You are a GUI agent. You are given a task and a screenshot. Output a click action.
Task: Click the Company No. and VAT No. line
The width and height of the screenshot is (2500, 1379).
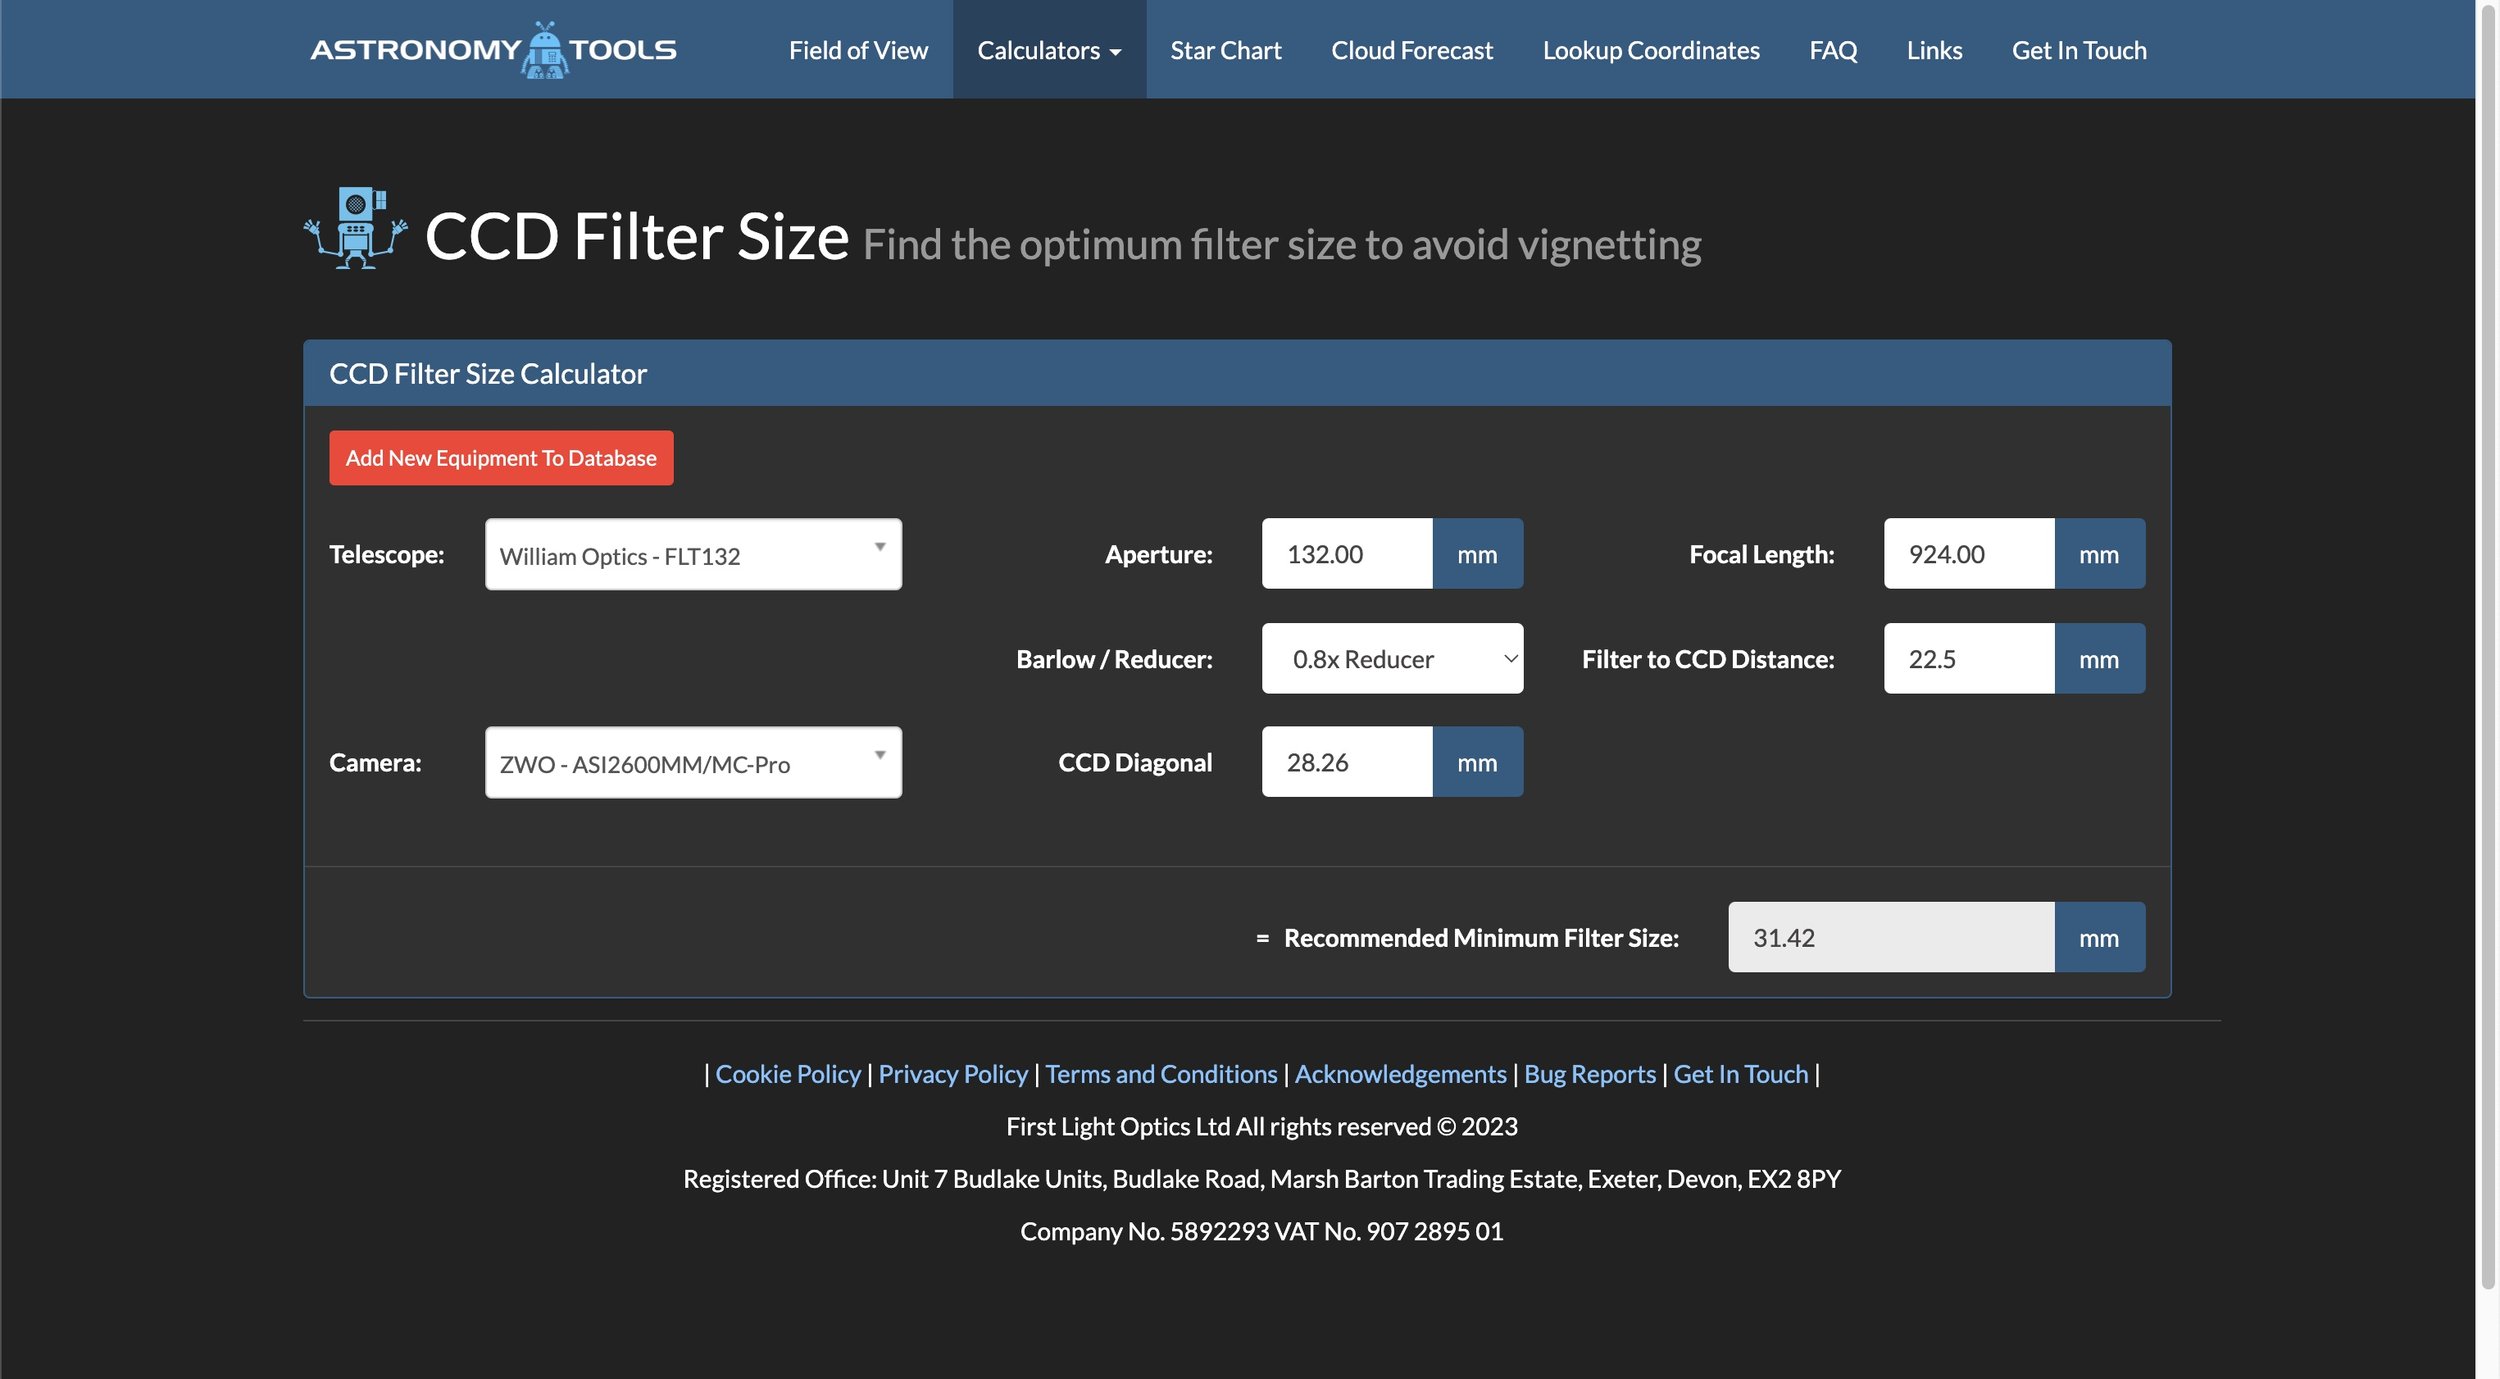(x=1262, y=1231)
